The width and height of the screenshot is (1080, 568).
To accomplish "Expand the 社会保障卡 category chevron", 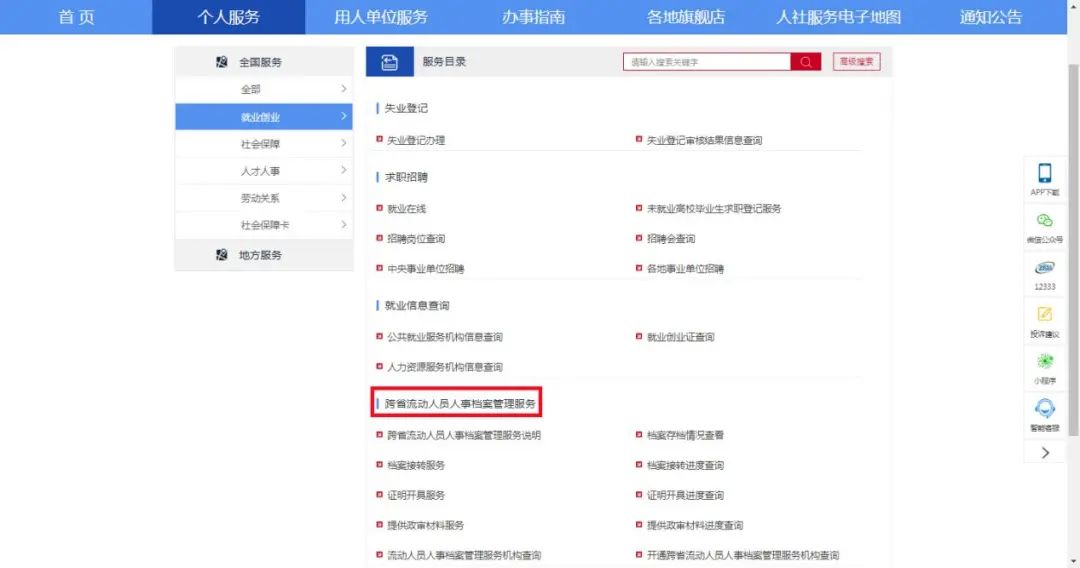I will [x=343, y=224].
